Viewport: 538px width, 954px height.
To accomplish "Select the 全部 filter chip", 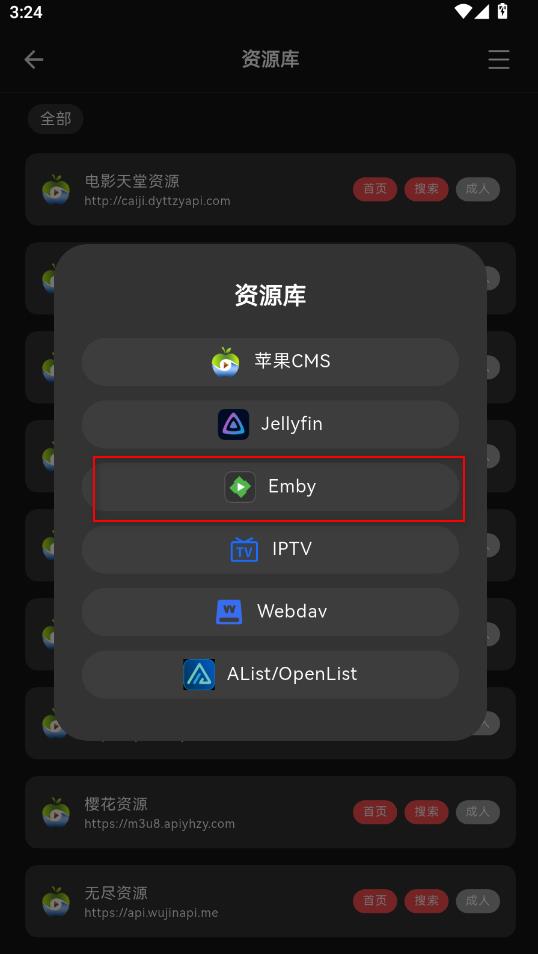I will pyautogui.click(x=55, y=119).
